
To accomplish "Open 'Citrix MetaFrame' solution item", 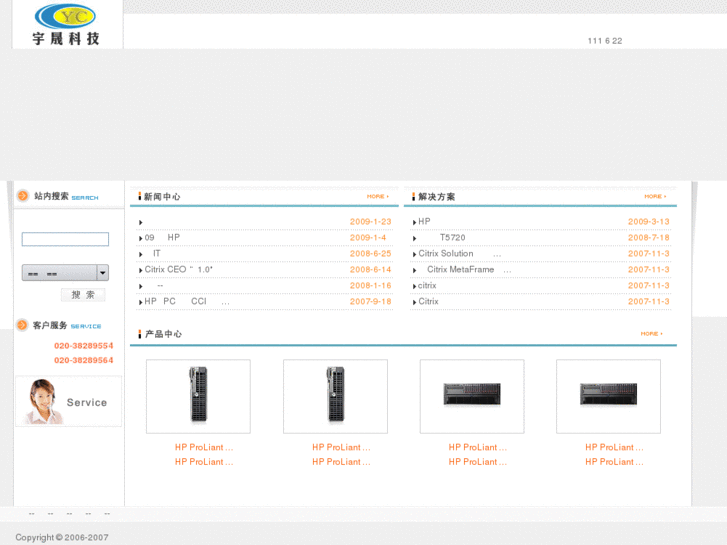I will click(x=469, y=269).
